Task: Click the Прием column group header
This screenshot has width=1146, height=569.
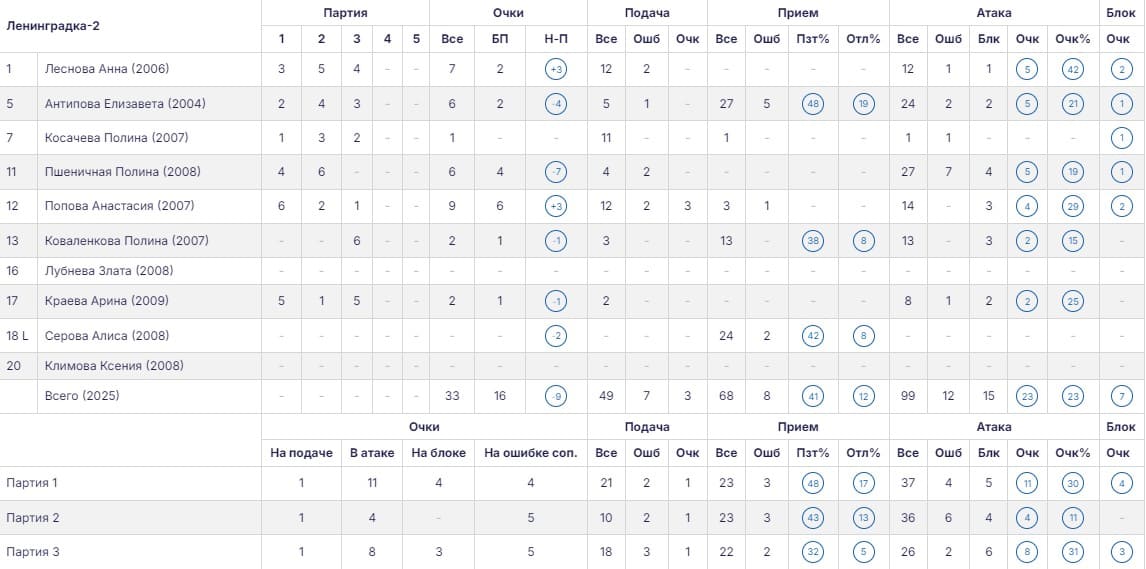Action: click(798, 13)
